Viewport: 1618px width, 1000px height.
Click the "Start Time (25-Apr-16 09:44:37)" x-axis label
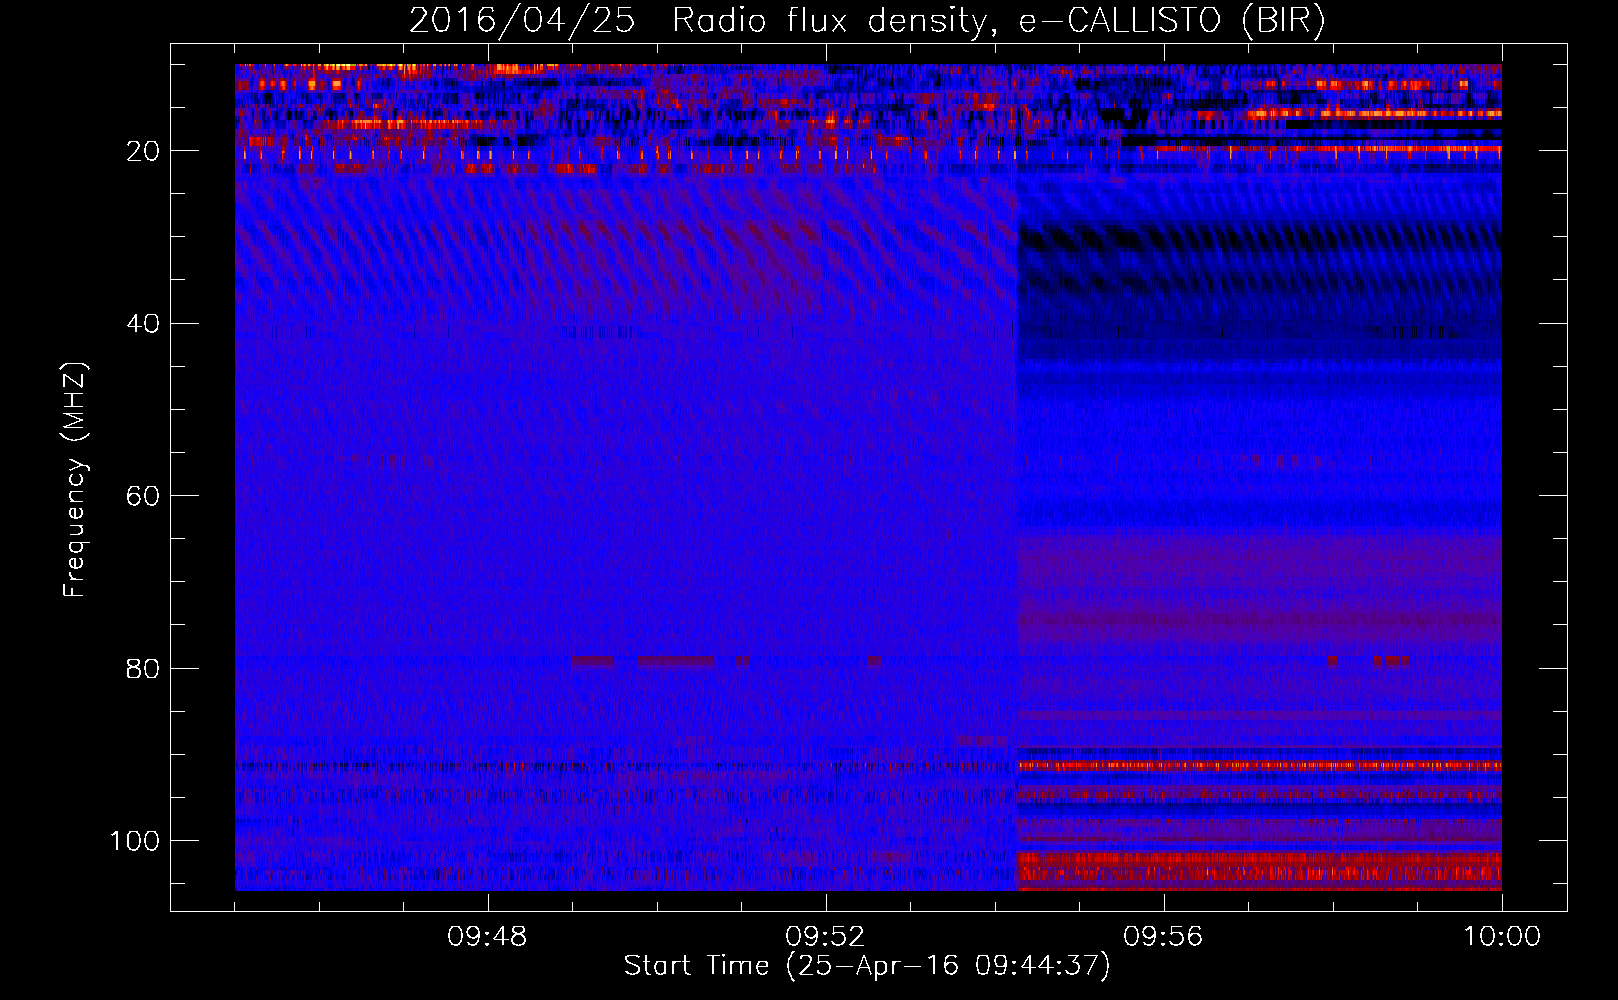(867, 966)
